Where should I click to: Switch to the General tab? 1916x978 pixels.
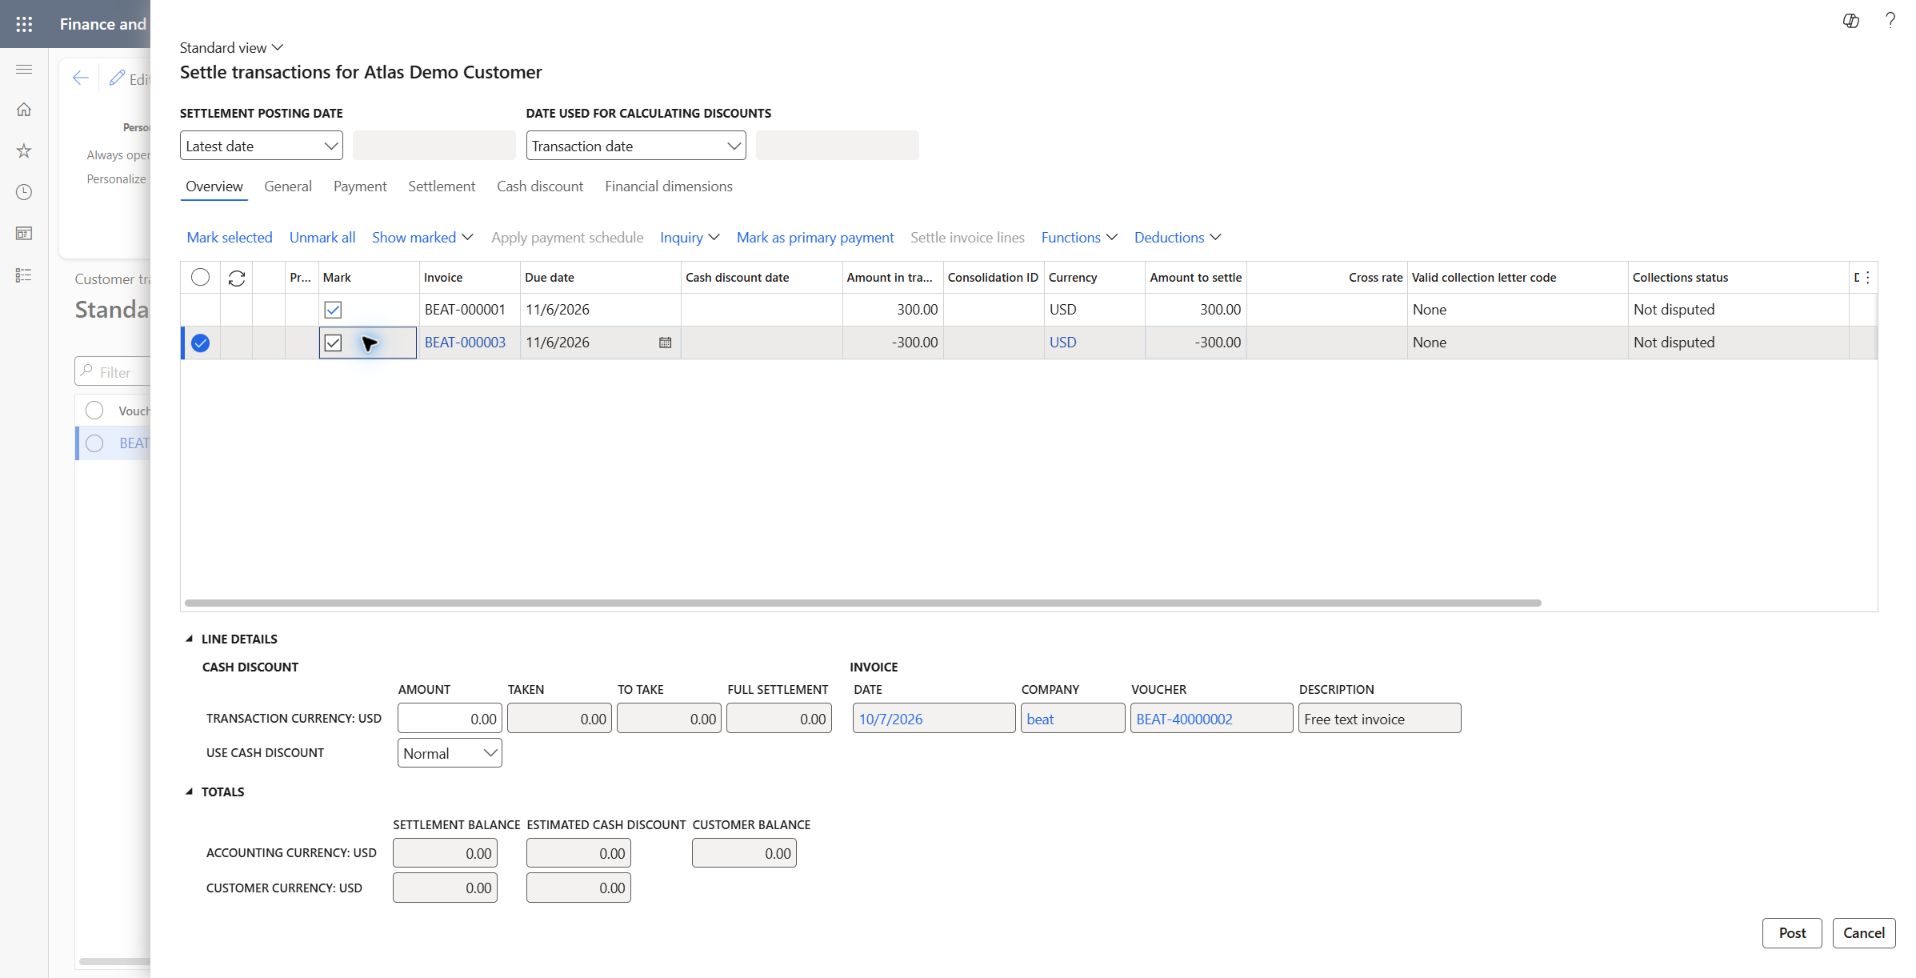click(288, 187)
